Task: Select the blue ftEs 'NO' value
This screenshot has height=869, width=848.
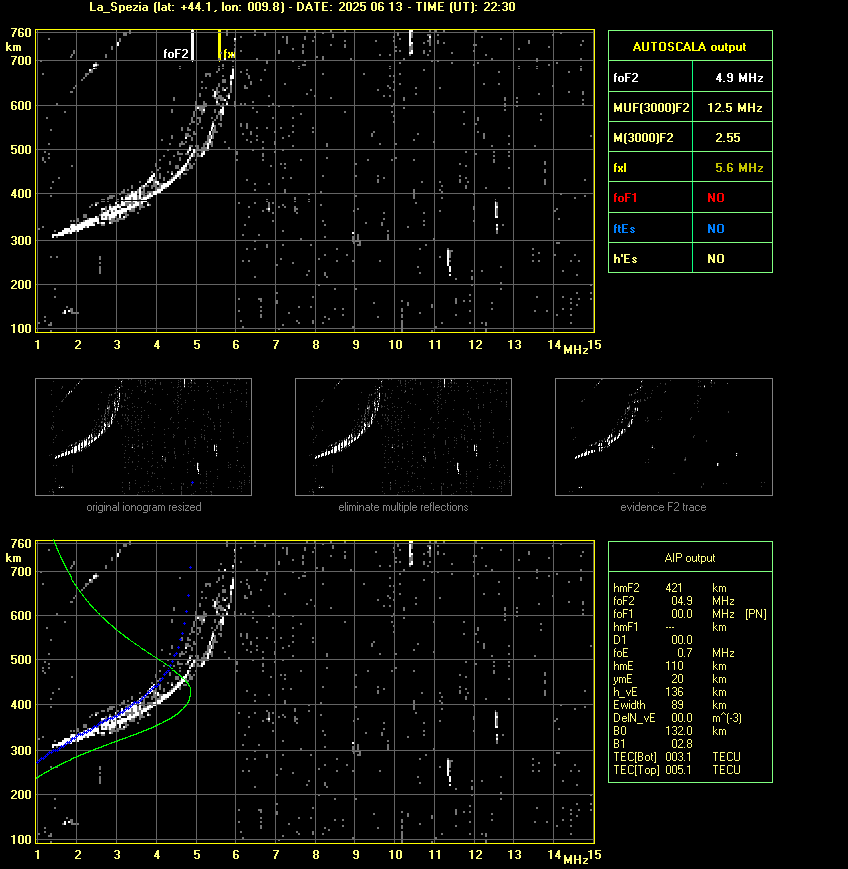Action: [x=716, y=228]
